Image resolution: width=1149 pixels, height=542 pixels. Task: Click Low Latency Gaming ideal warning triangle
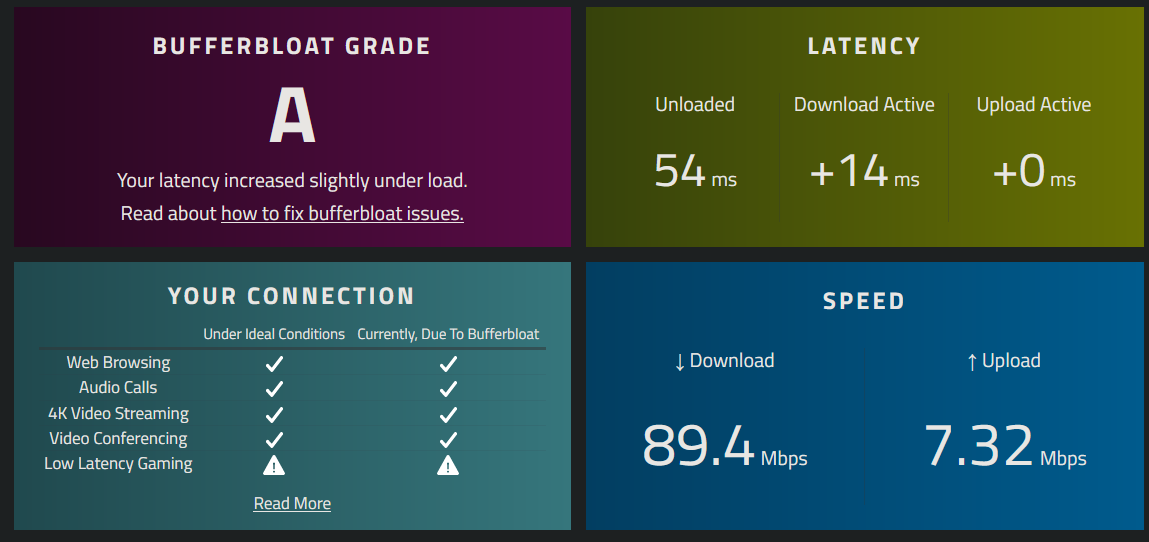[274, 465]
